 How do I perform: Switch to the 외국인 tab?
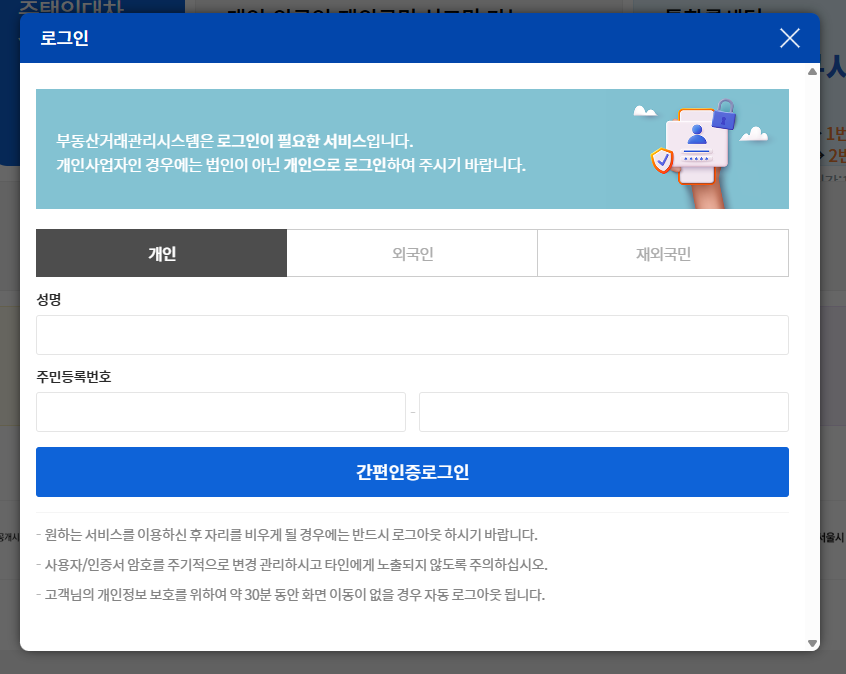[412, 253]
